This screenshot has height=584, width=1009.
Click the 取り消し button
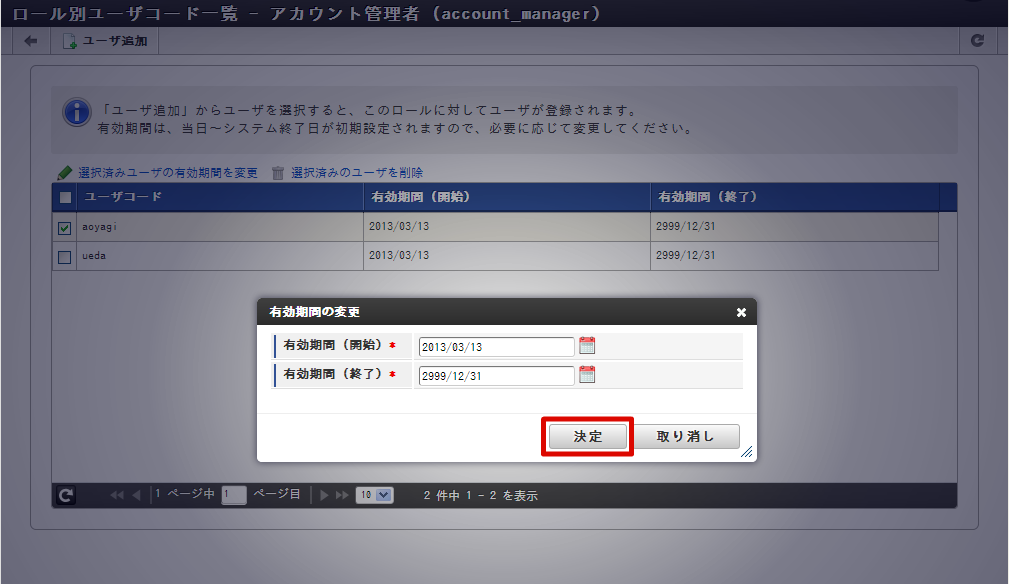(685, 437)
